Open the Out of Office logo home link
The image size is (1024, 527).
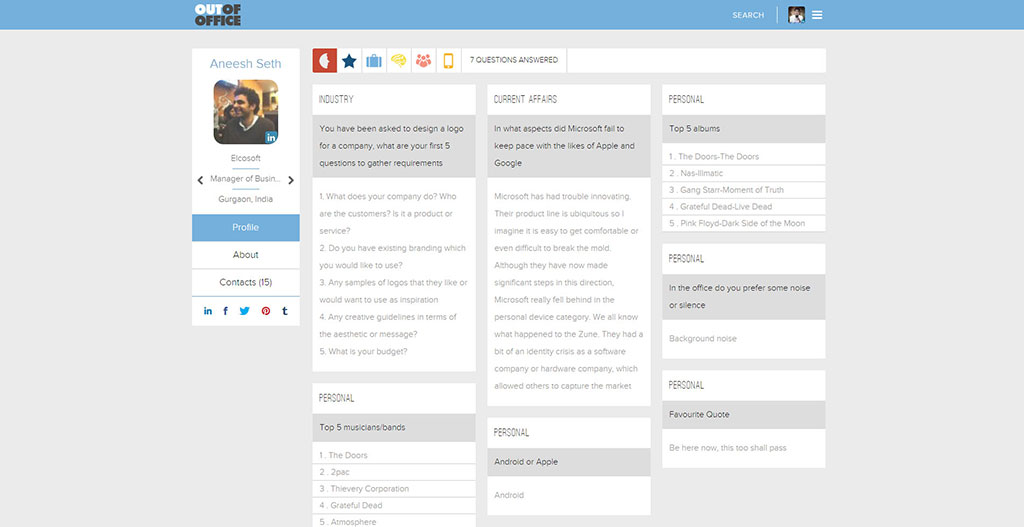coord(217,14)
